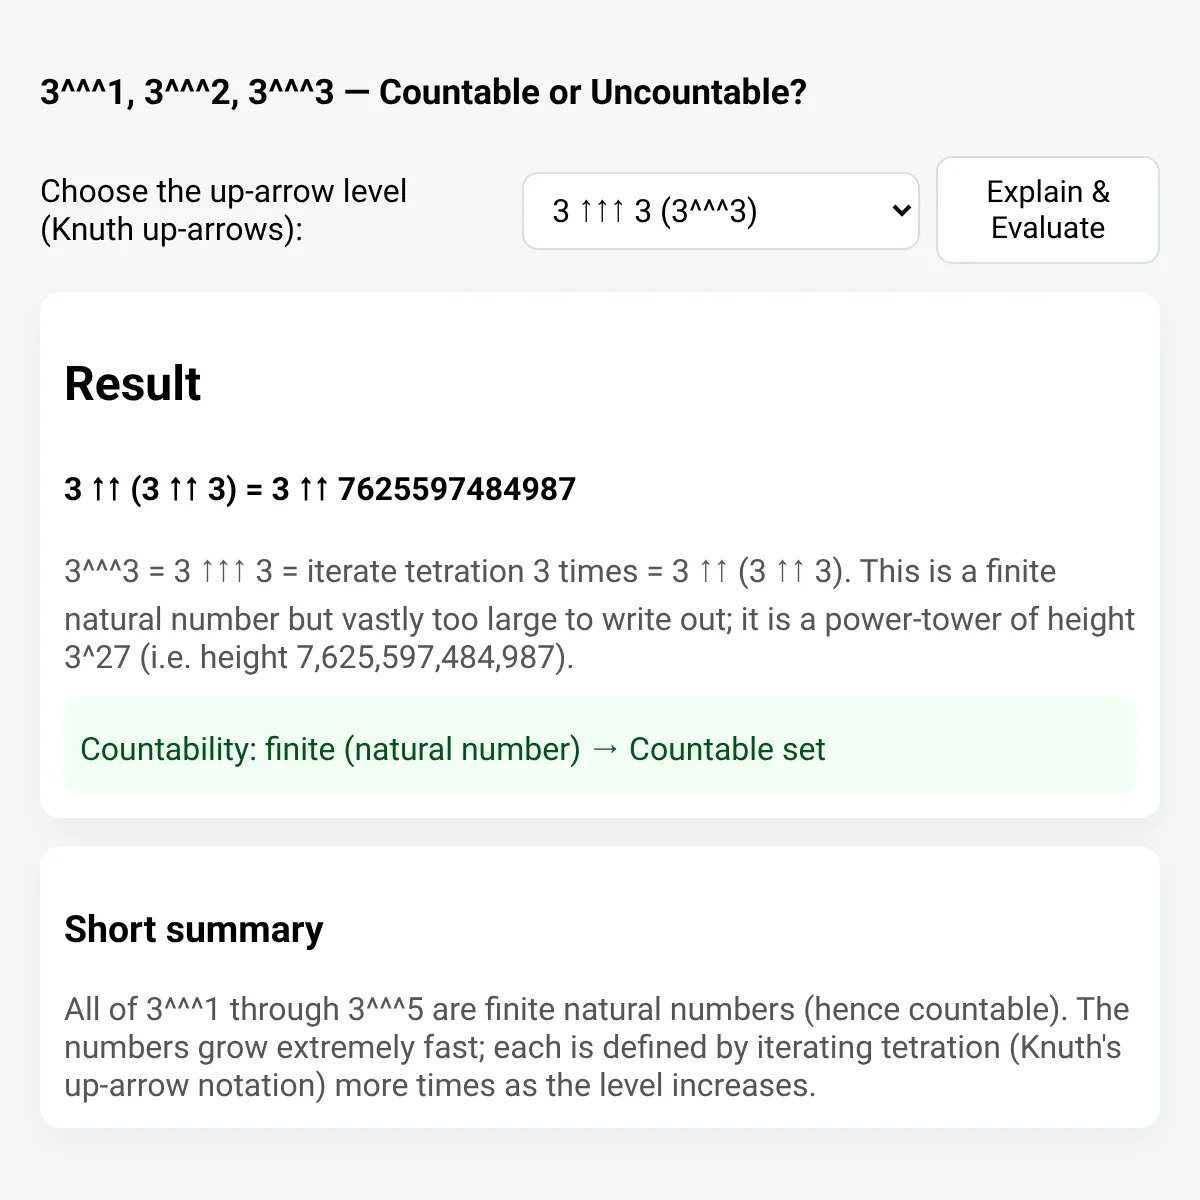This screenshot has width=1200, height=1200.
Task: Click the word 'Evaluate' on the button
Action: [x=1047, y=228]
